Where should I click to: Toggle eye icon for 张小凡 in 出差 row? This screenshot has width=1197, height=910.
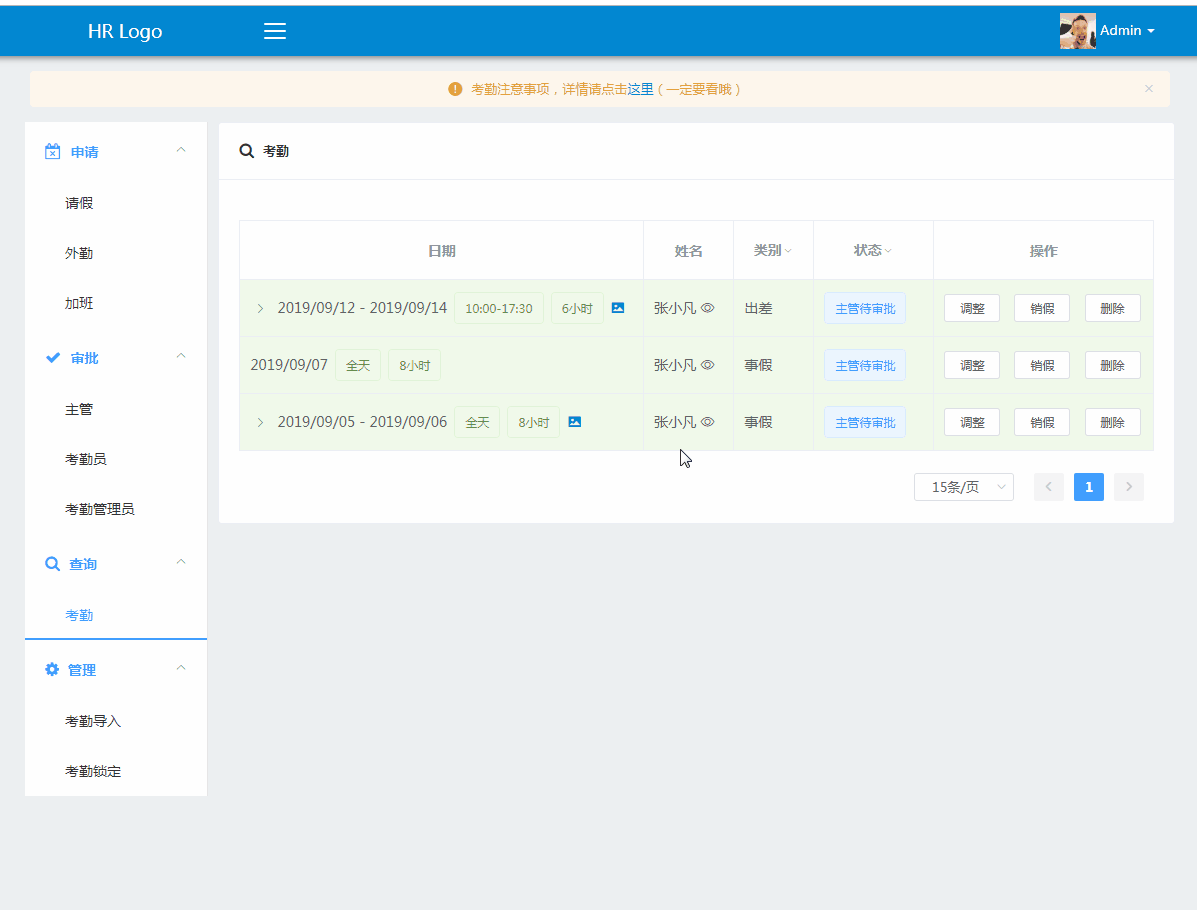pyautogui.click(x=708, y=308)
